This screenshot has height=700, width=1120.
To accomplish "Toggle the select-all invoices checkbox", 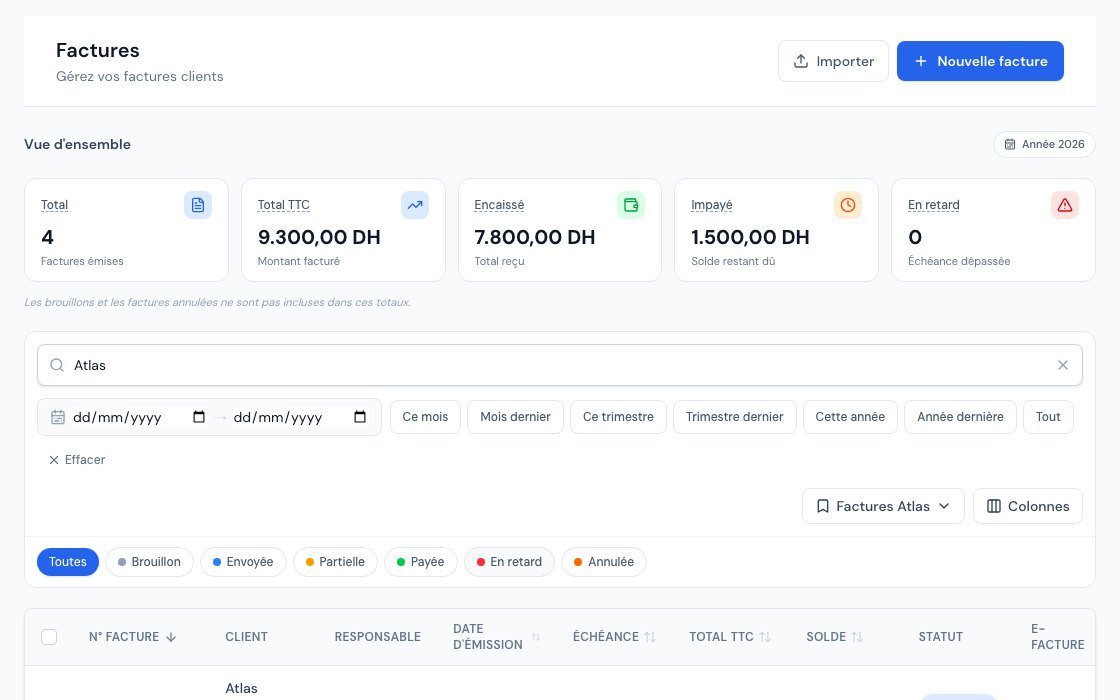I will pos(49,637).
